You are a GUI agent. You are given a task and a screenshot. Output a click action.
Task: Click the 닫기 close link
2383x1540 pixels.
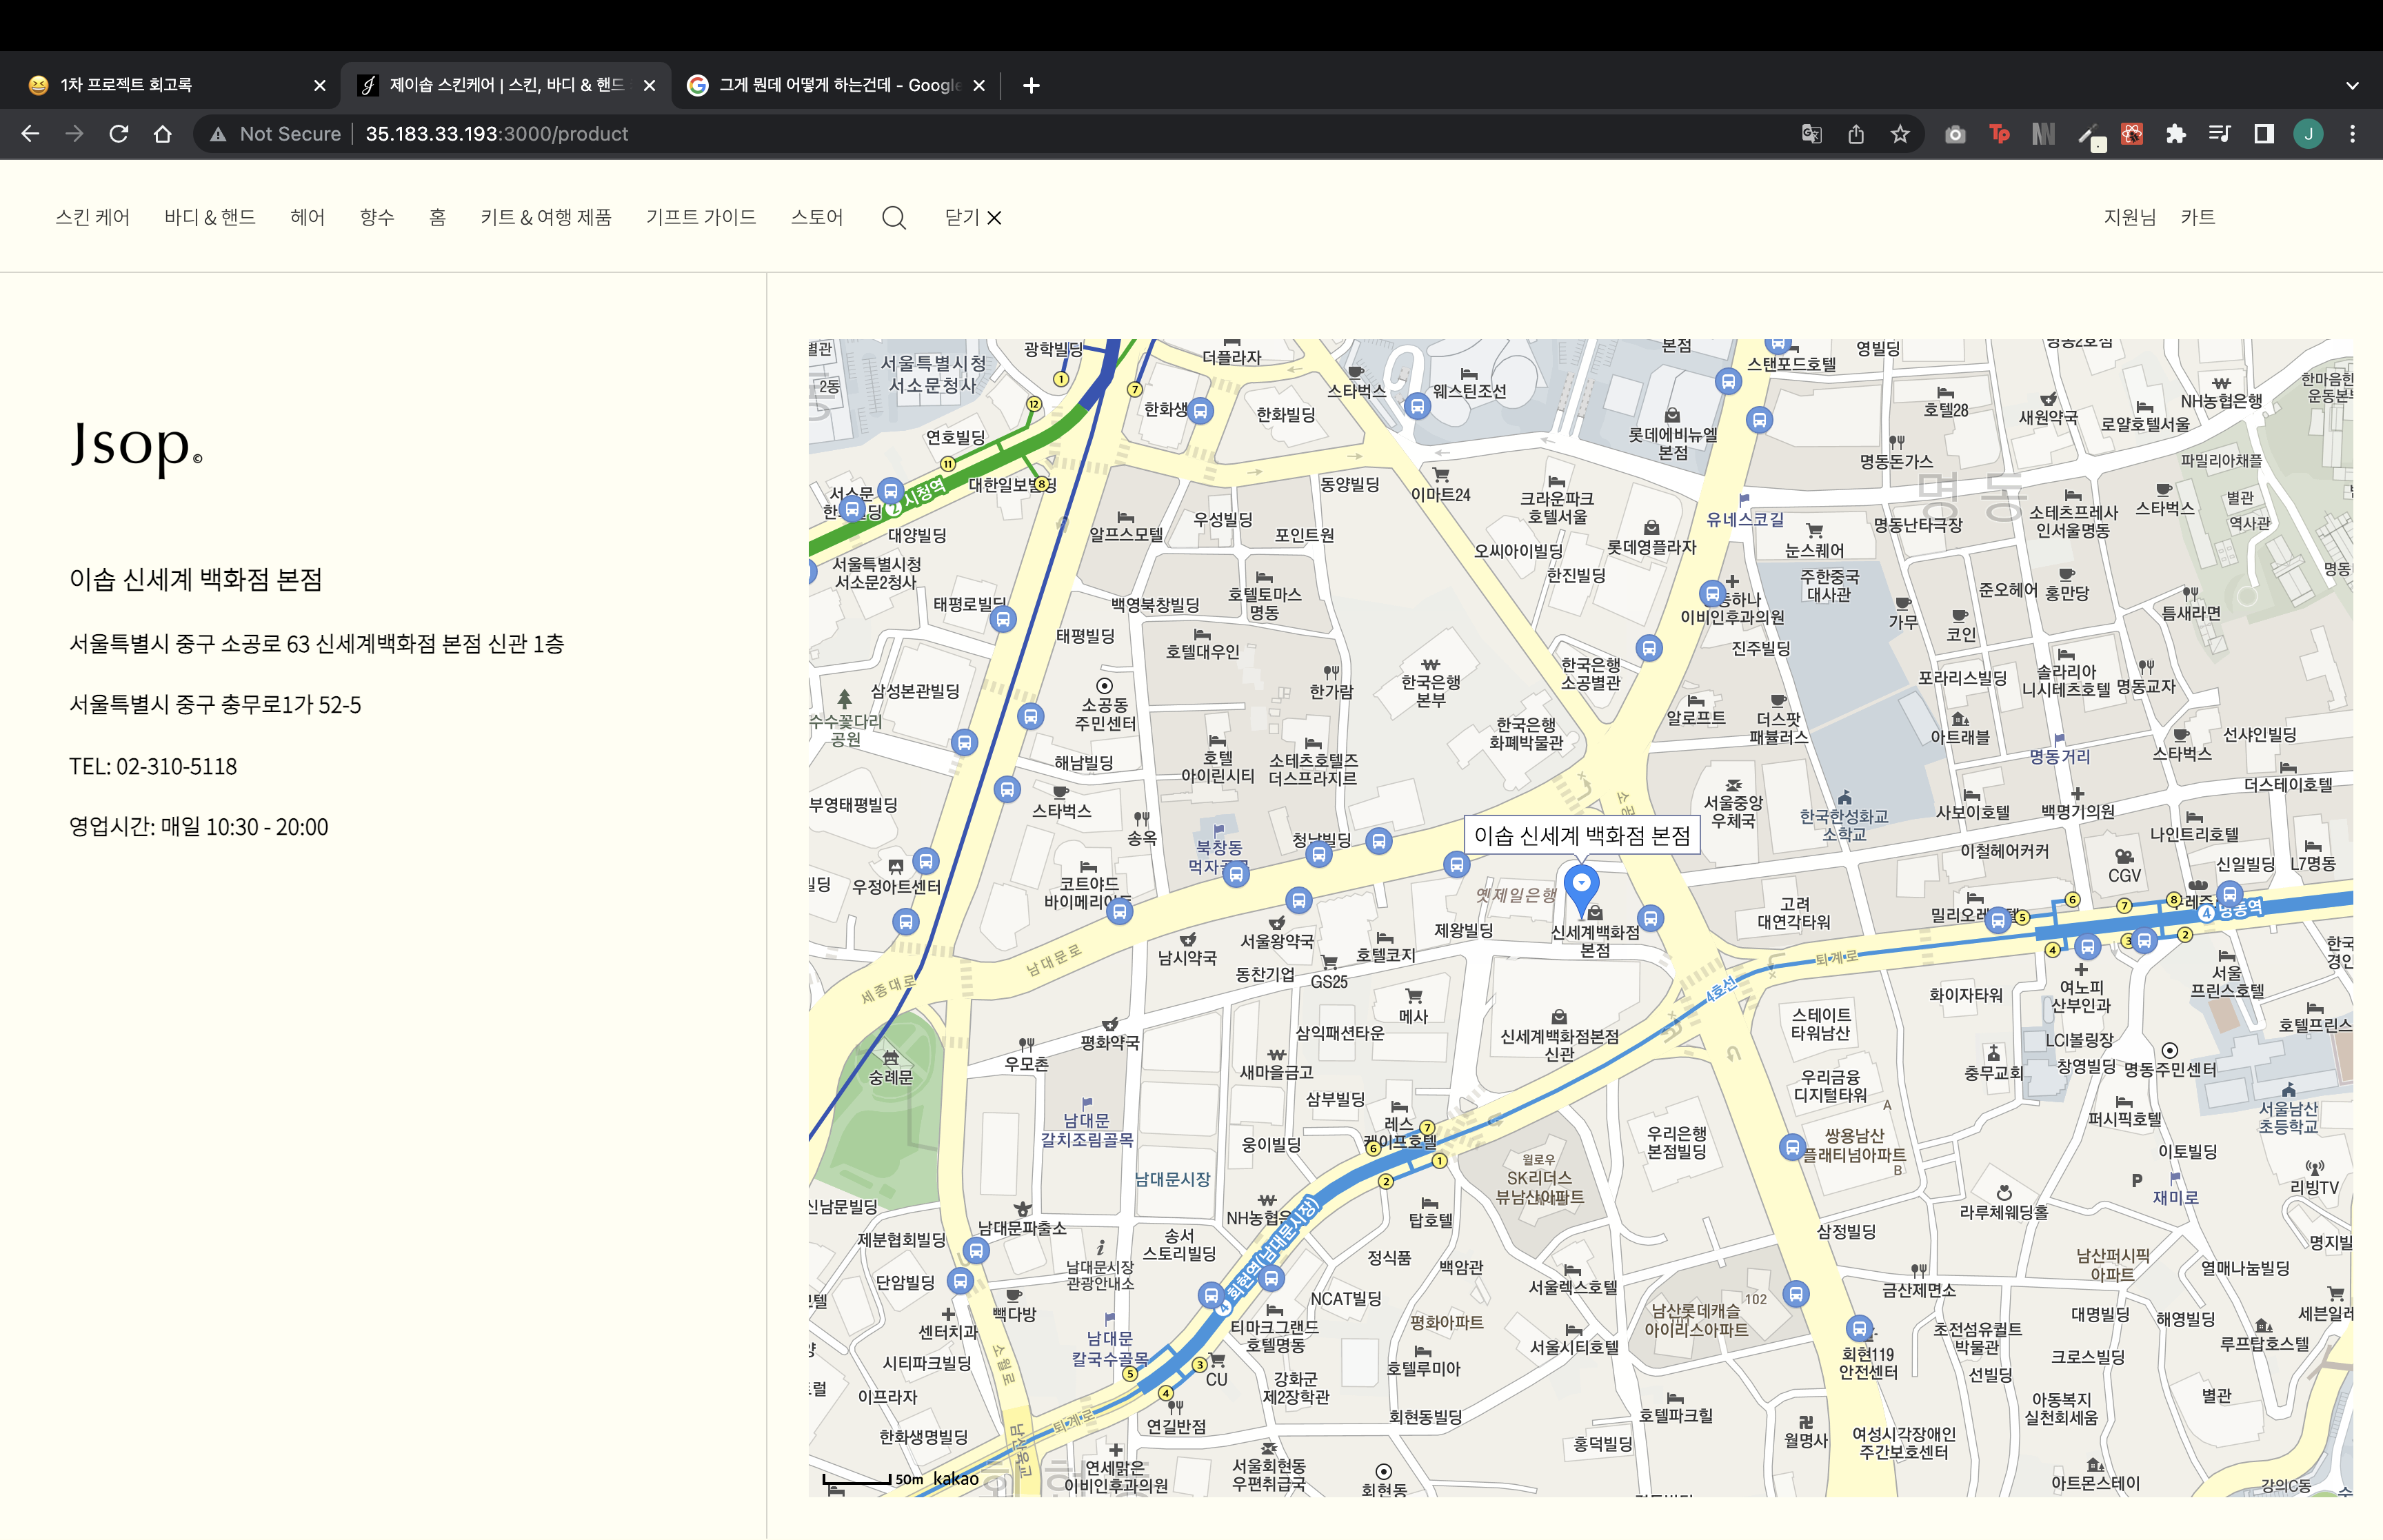[x=972, y=218]
